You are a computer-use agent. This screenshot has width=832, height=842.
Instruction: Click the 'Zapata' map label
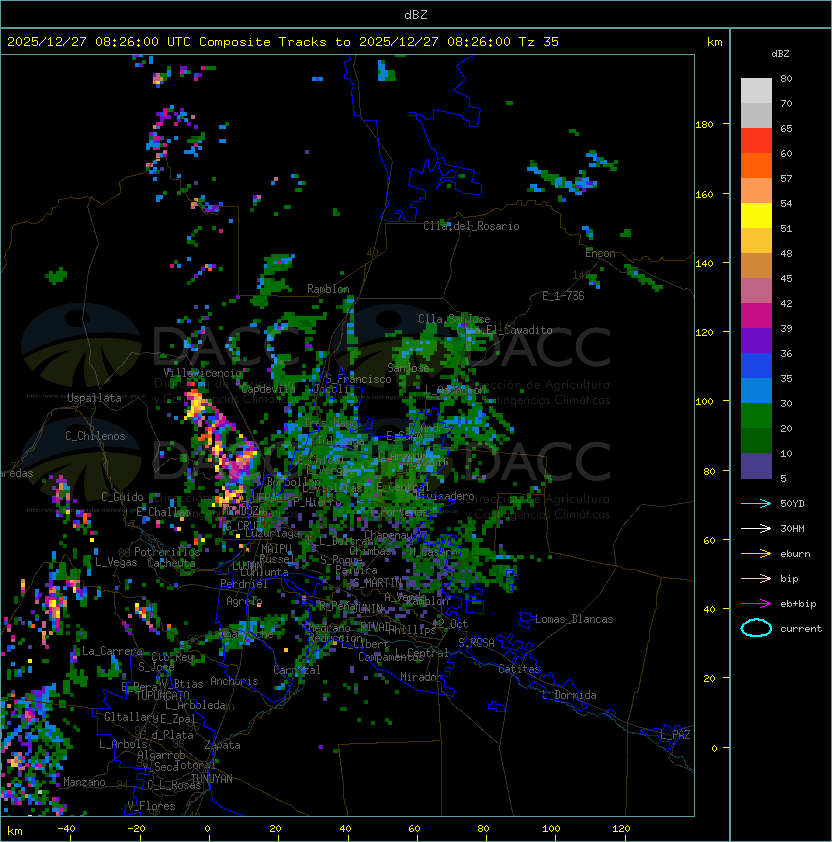click(222, 745)
